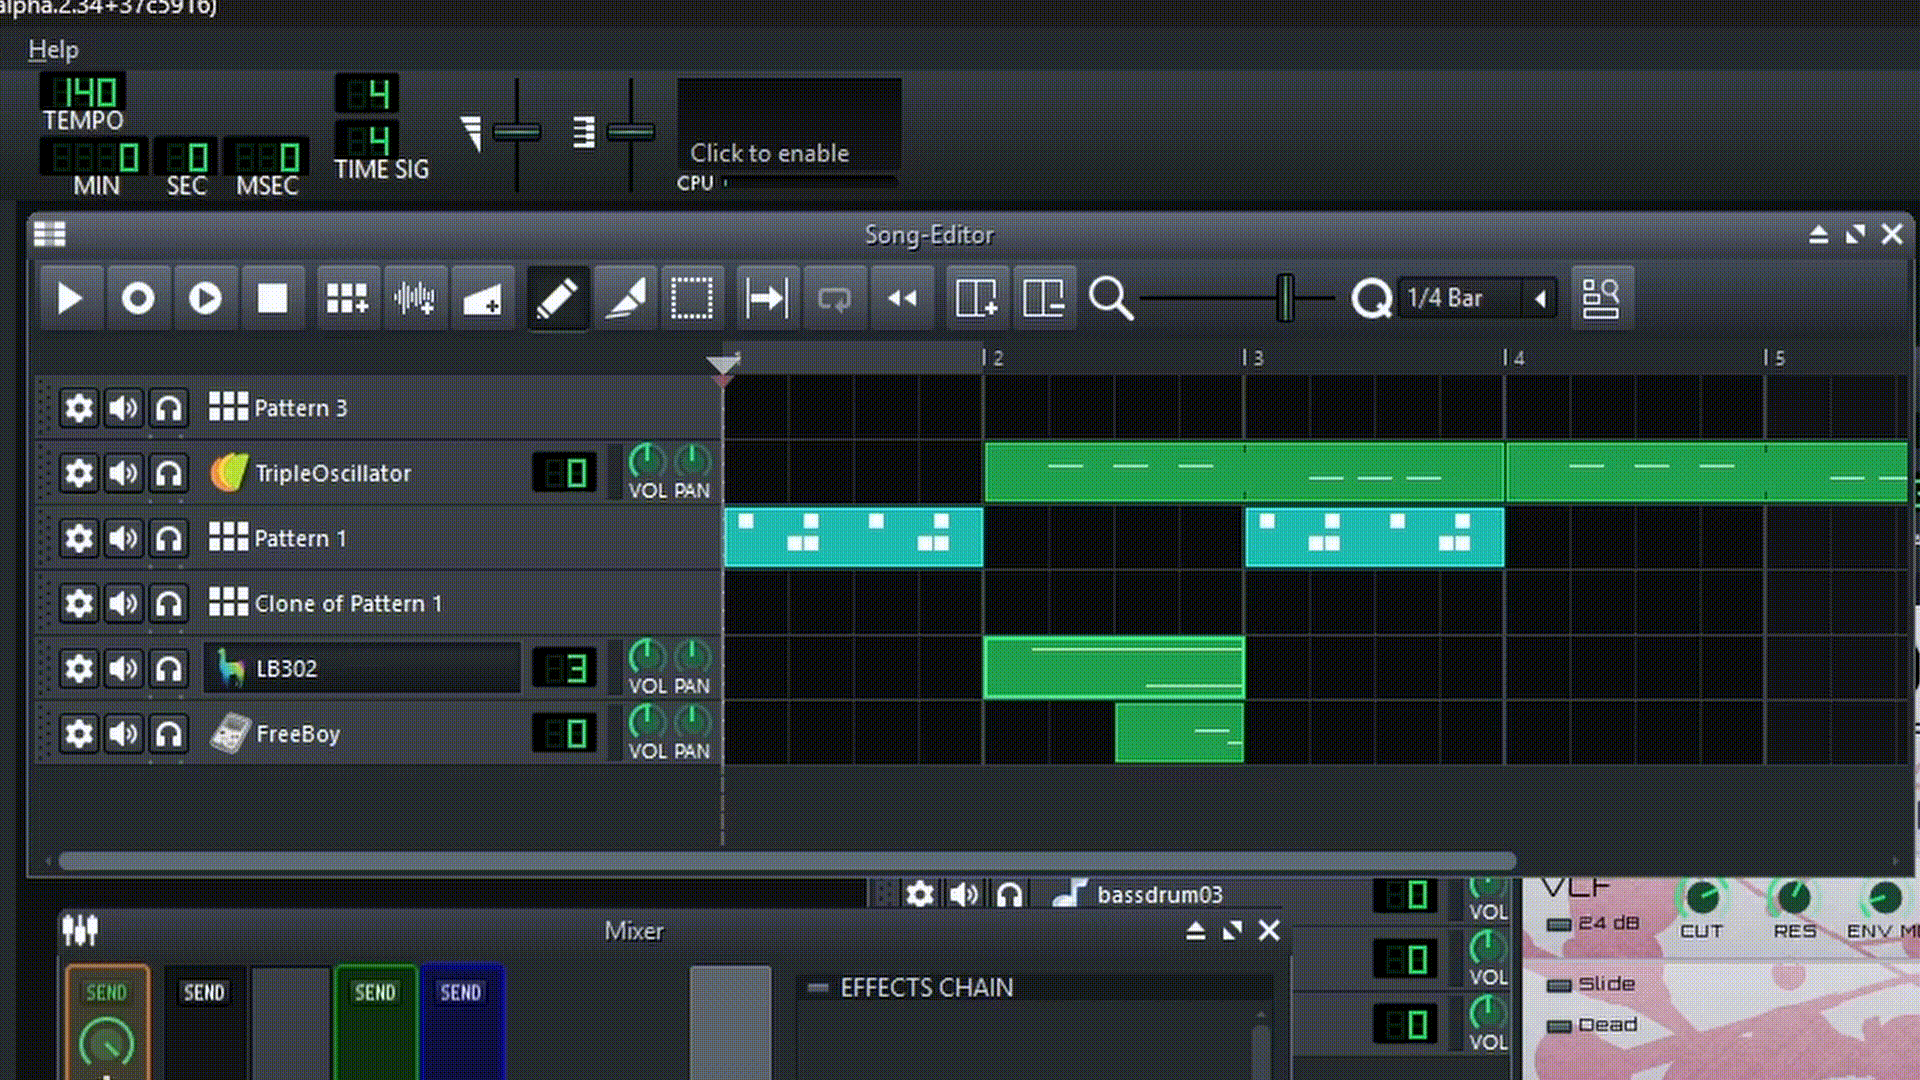Viewport: 1920px width, 1080px height.
Task: Open the TripleOscillator gear menu
Action: (78, 473)
